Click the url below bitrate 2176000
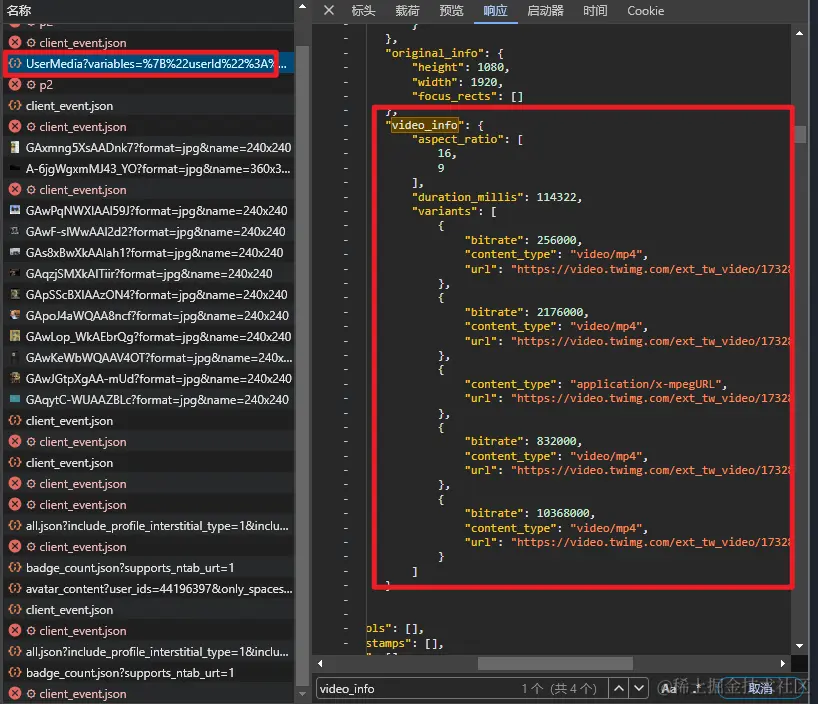Image resolution: width=818 pixels, height=704 pixels. (x=652, y=341)
